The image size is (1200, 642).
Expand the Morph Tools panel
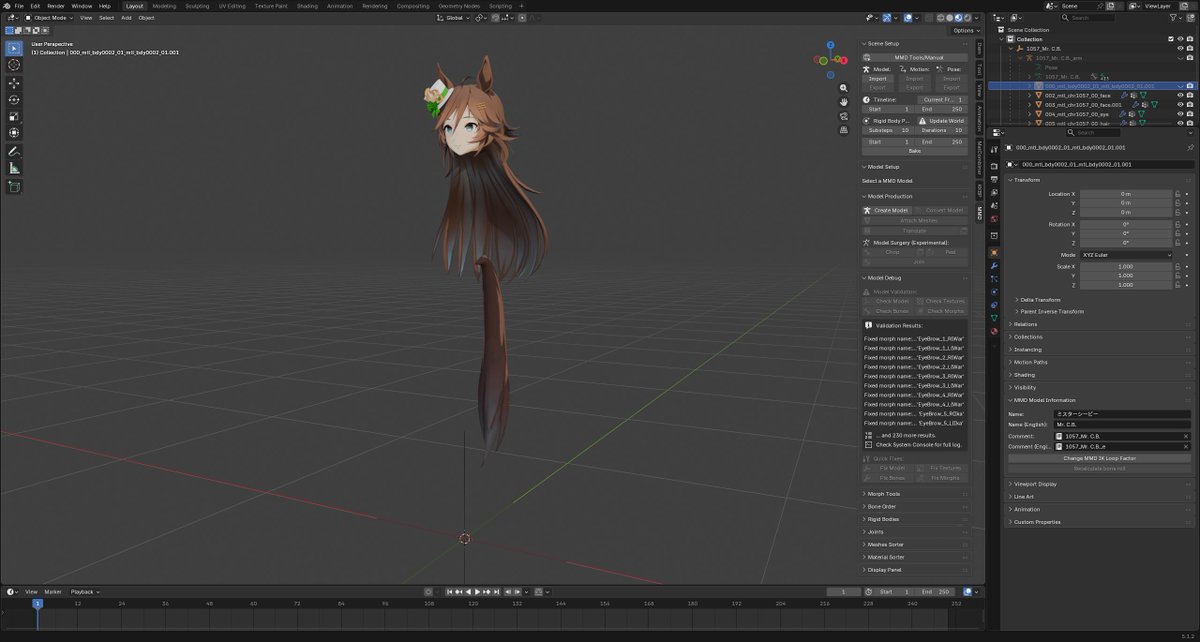tap(884, 494)
